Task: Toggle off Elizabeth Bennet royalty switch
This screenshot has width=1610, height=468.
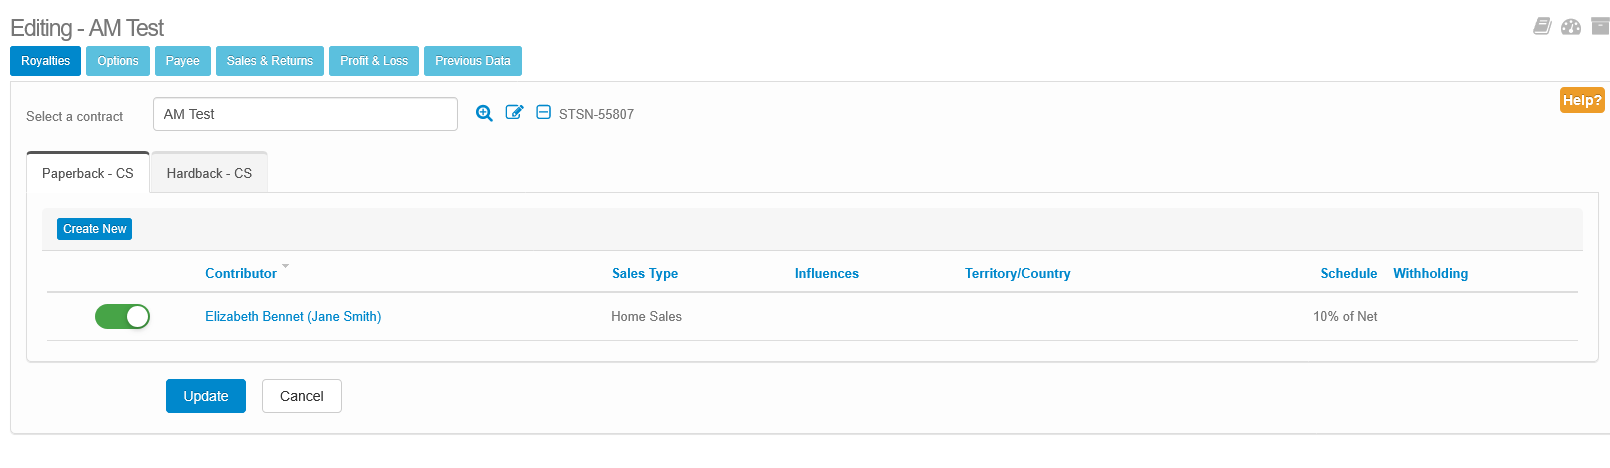Action: [x=122, y=317]
